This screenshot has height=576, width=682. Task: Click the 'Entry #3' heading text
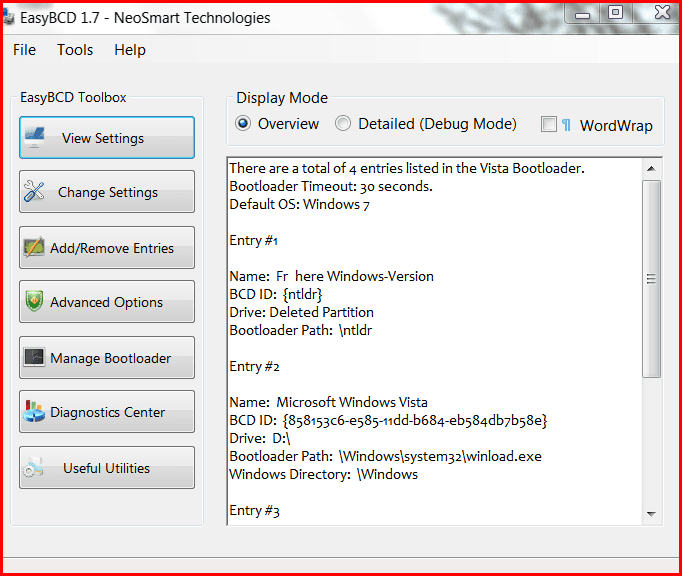[254, 511]
